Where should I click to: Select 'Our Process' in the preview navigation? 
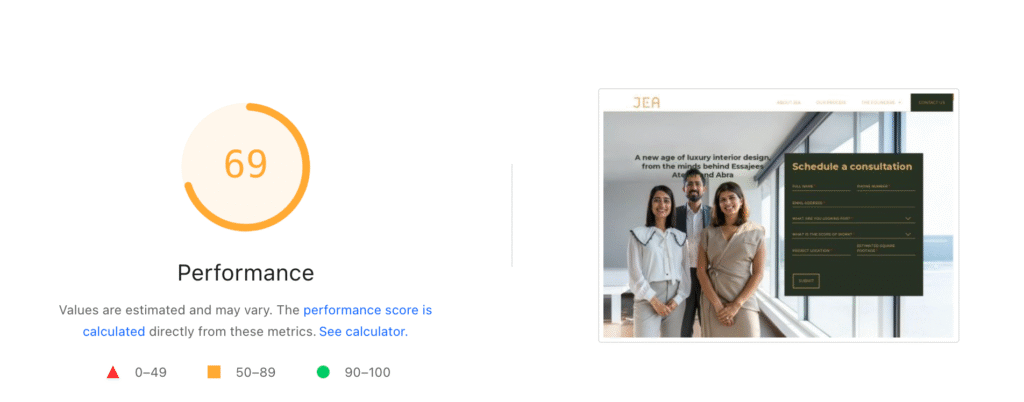[x=830, y=102]
